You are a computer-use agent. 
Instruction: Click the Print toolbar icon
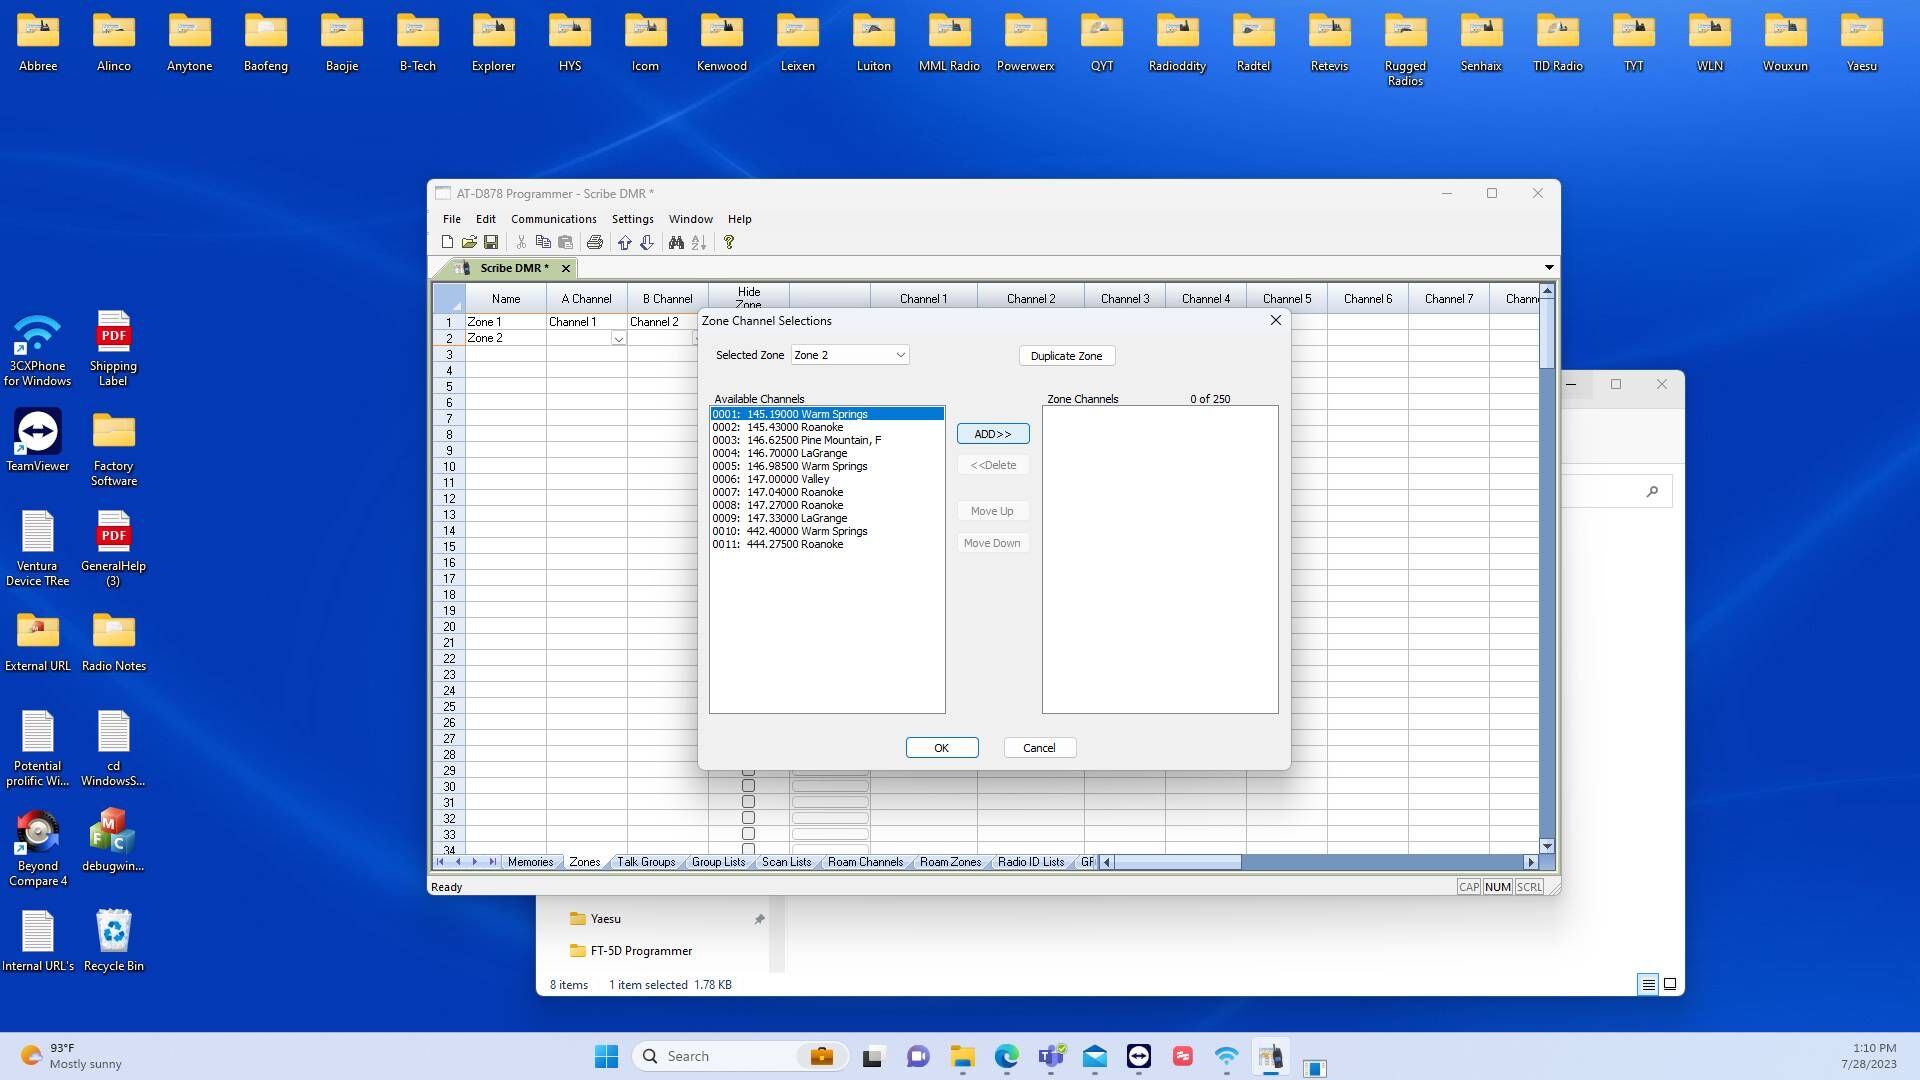(595, 243)
